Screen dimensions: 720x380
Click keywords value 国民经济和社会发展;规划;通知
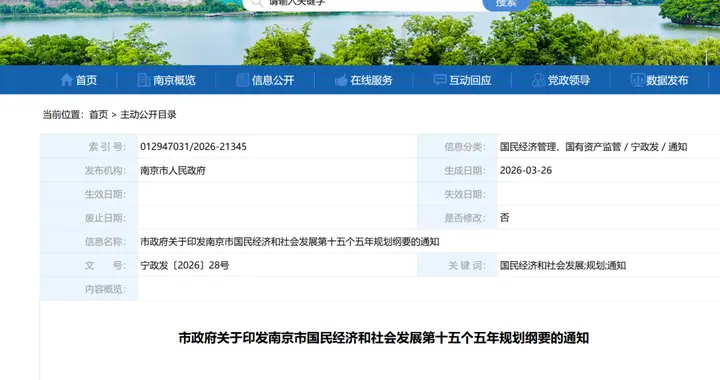[x=562, y=265]
